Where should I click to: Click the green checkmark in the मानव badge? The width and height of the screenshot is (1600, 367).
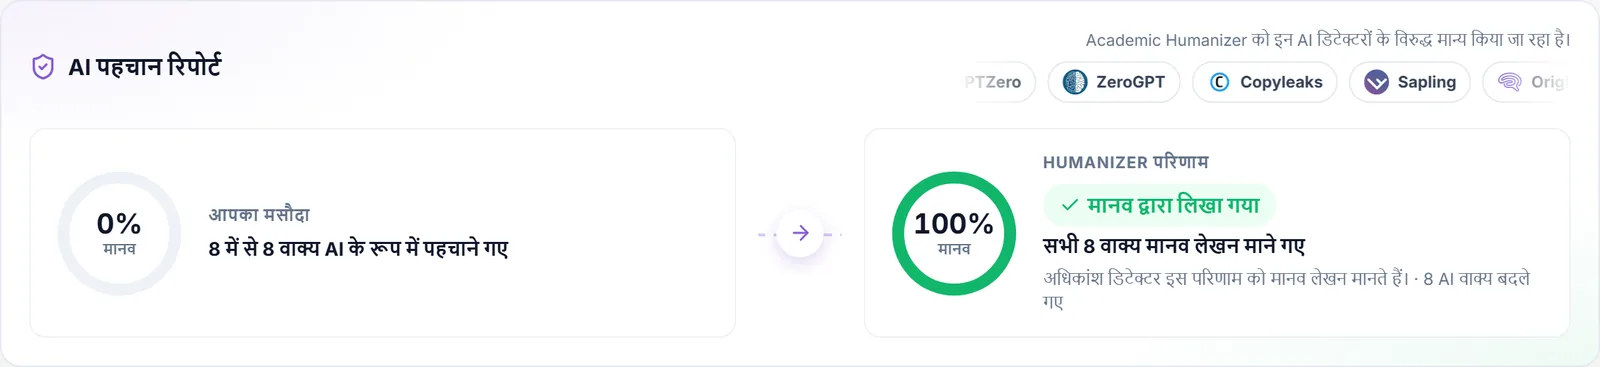tap(1070, 205)
